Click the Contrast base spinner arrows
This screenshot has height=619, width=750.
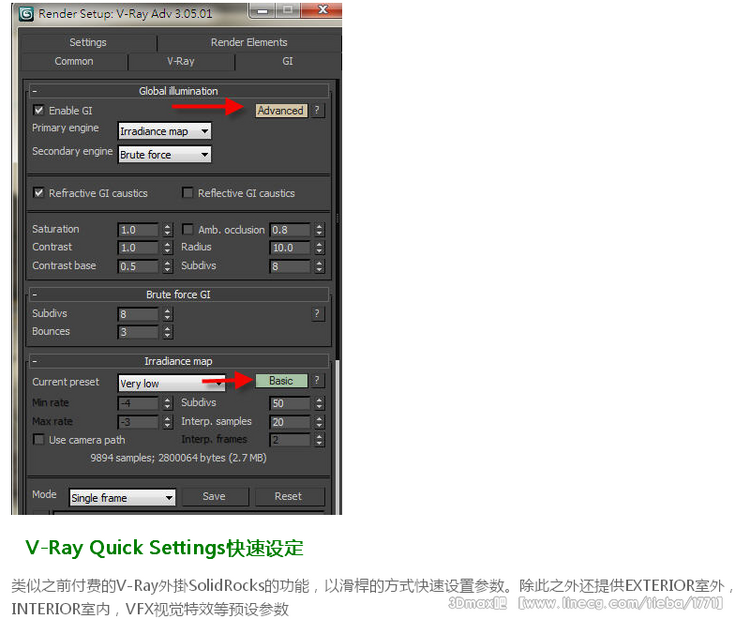point(167,266)
